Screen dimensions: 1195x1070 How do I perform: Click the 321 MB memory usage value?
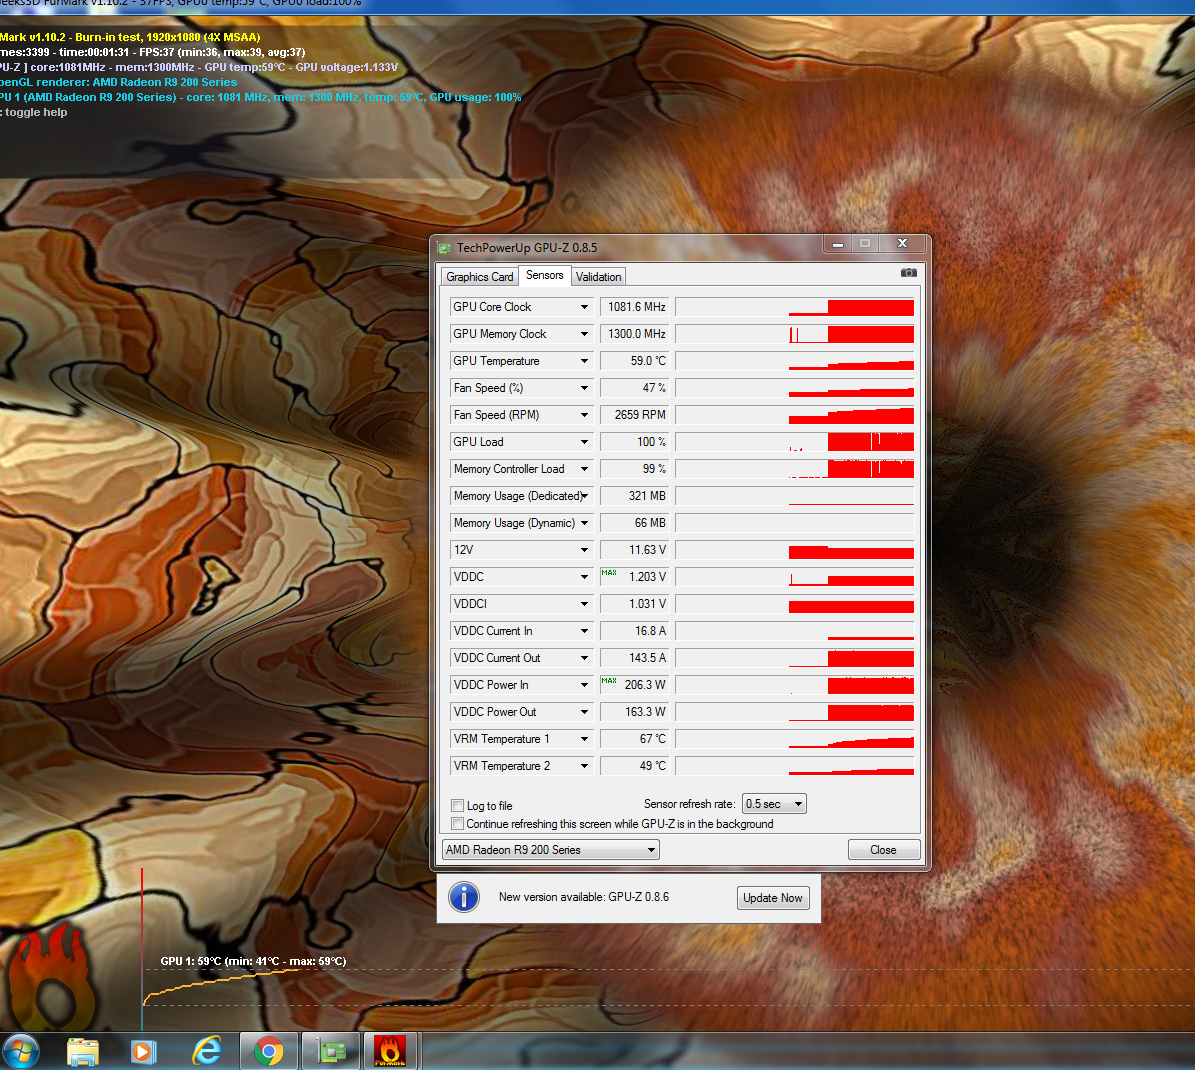point(635,496)
